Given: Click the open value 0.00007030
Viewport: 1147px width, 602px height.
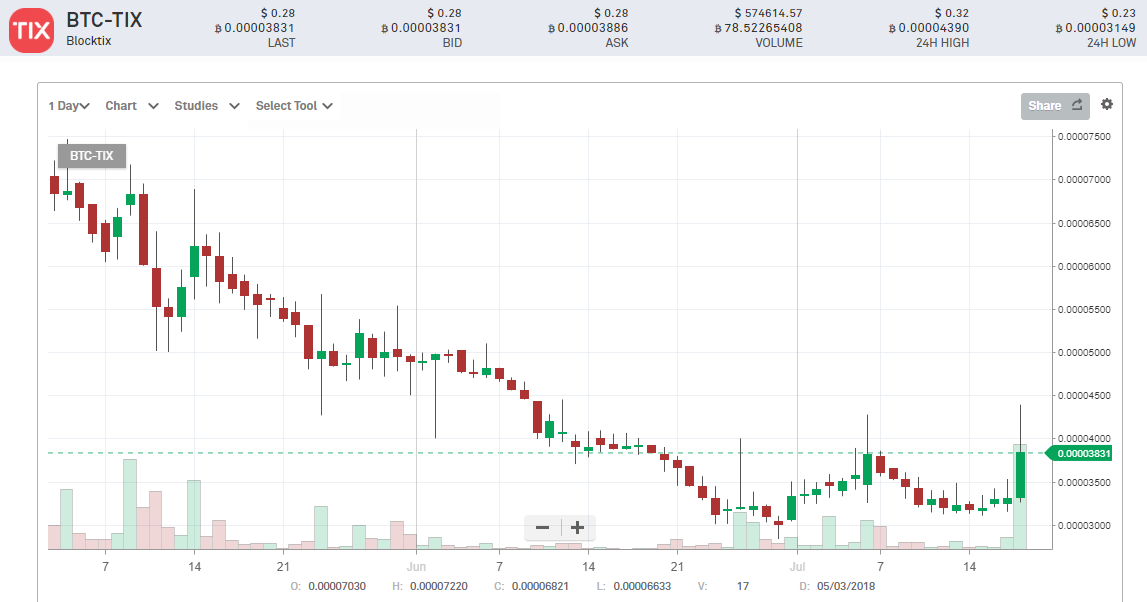Looking at the screenshot, I should click(x=336, y=586).
